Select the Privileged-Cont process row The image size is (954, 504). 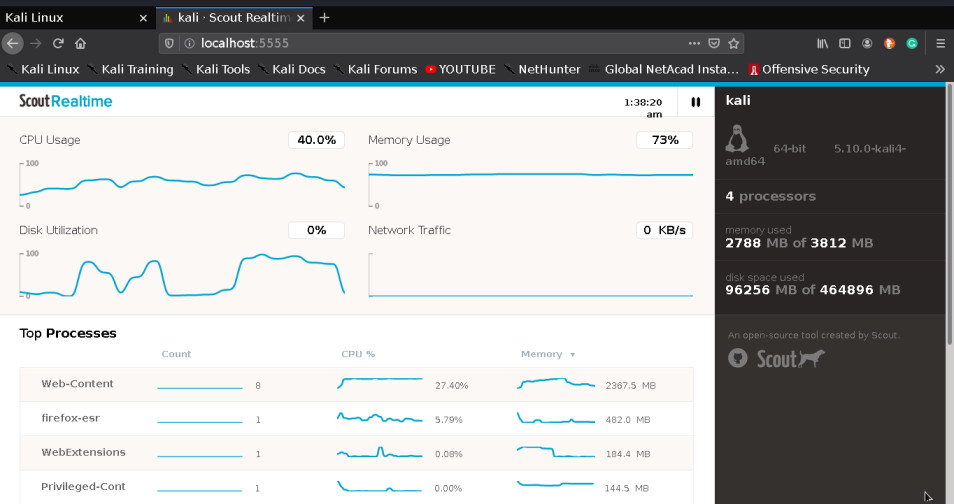click(357, 487)
